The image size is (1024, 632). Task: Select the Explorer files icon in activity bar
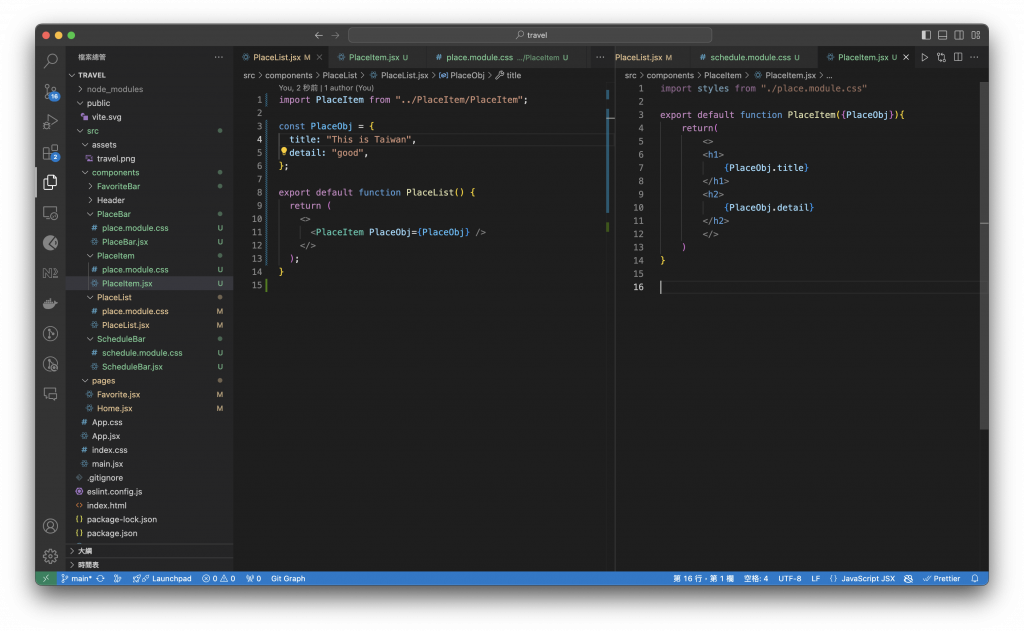click(x=50, y=182)
